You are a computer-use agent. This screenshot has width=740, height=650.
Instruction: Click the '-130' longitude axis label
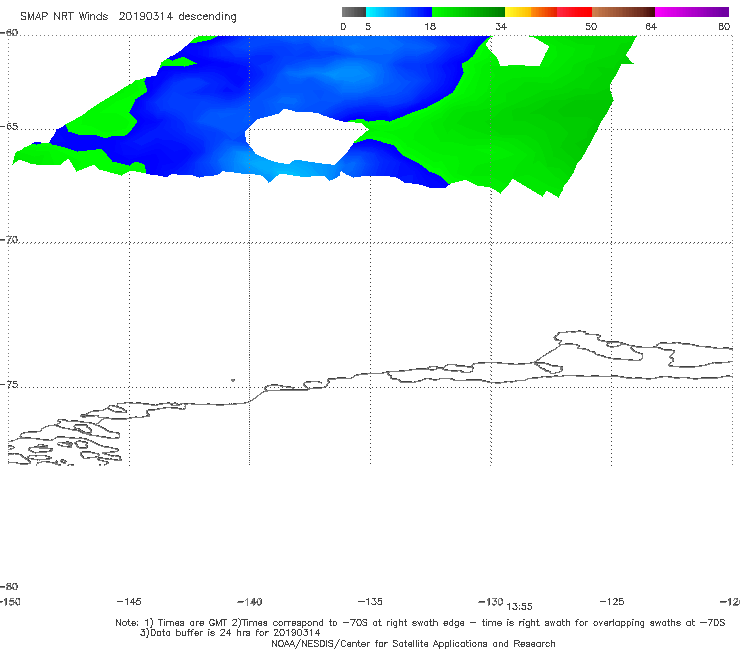(x=491, y=602)
